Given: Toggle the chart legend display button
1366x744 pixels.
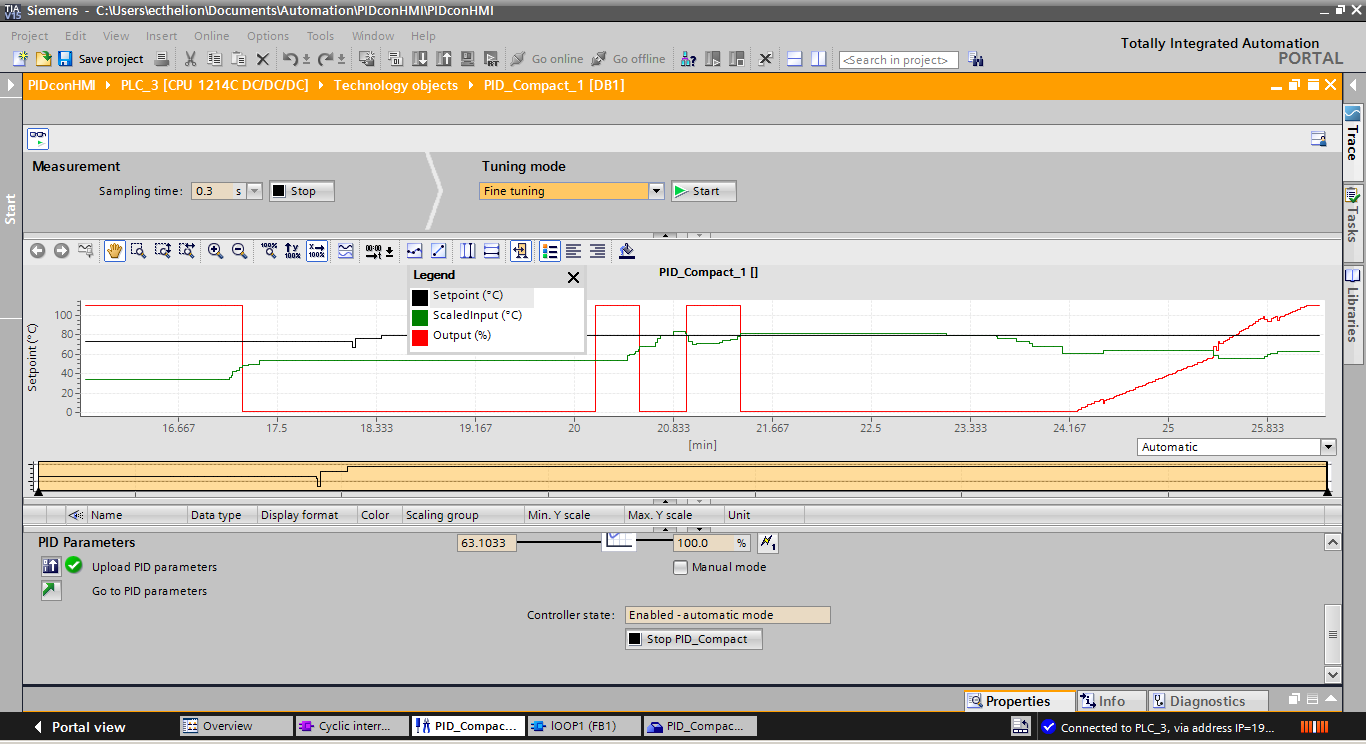Looking at the screenshot, I should click(x=550, y=251).
